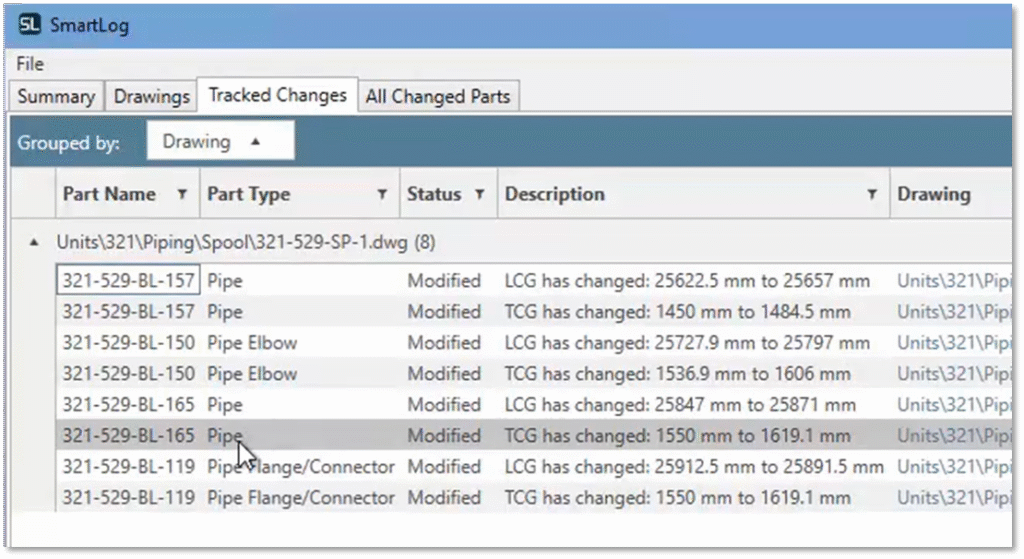The height and width of the screenshot is (559, 1024).
Task: Click 'LCG has changed: 25912.5 mm to 25891.5 mm'
Action: pos(694,467)
